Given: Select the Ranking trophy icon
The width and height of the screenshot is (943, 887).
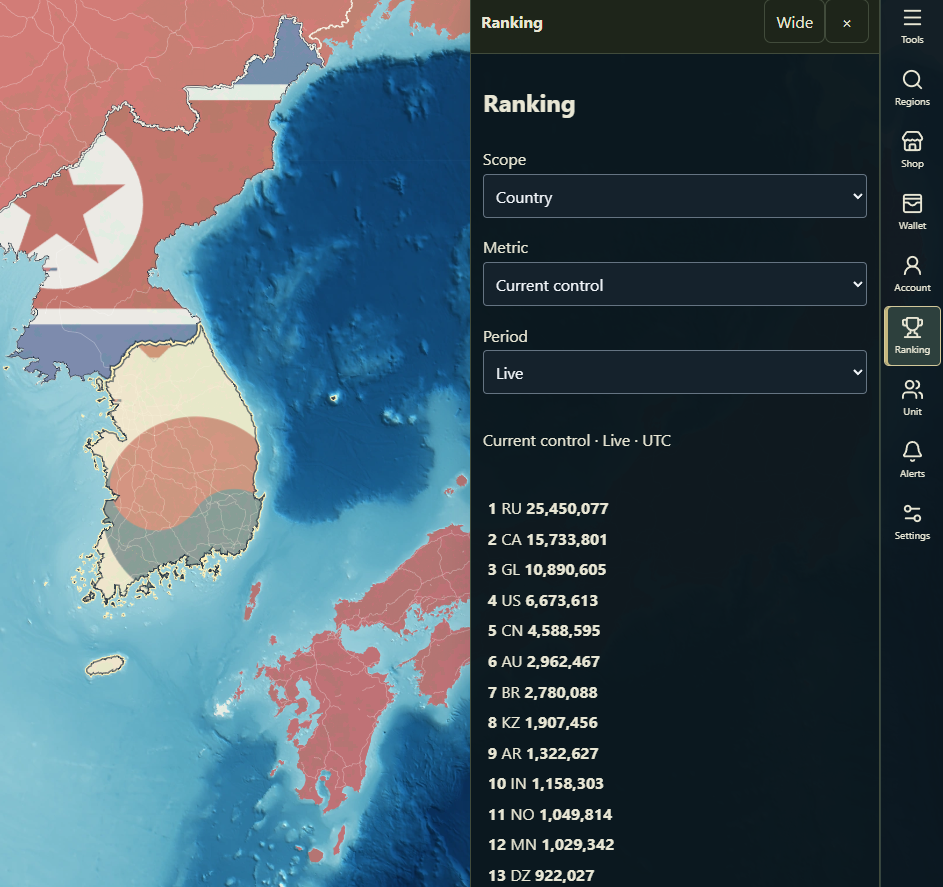Looking at the screenshot, I should [912, 336].
